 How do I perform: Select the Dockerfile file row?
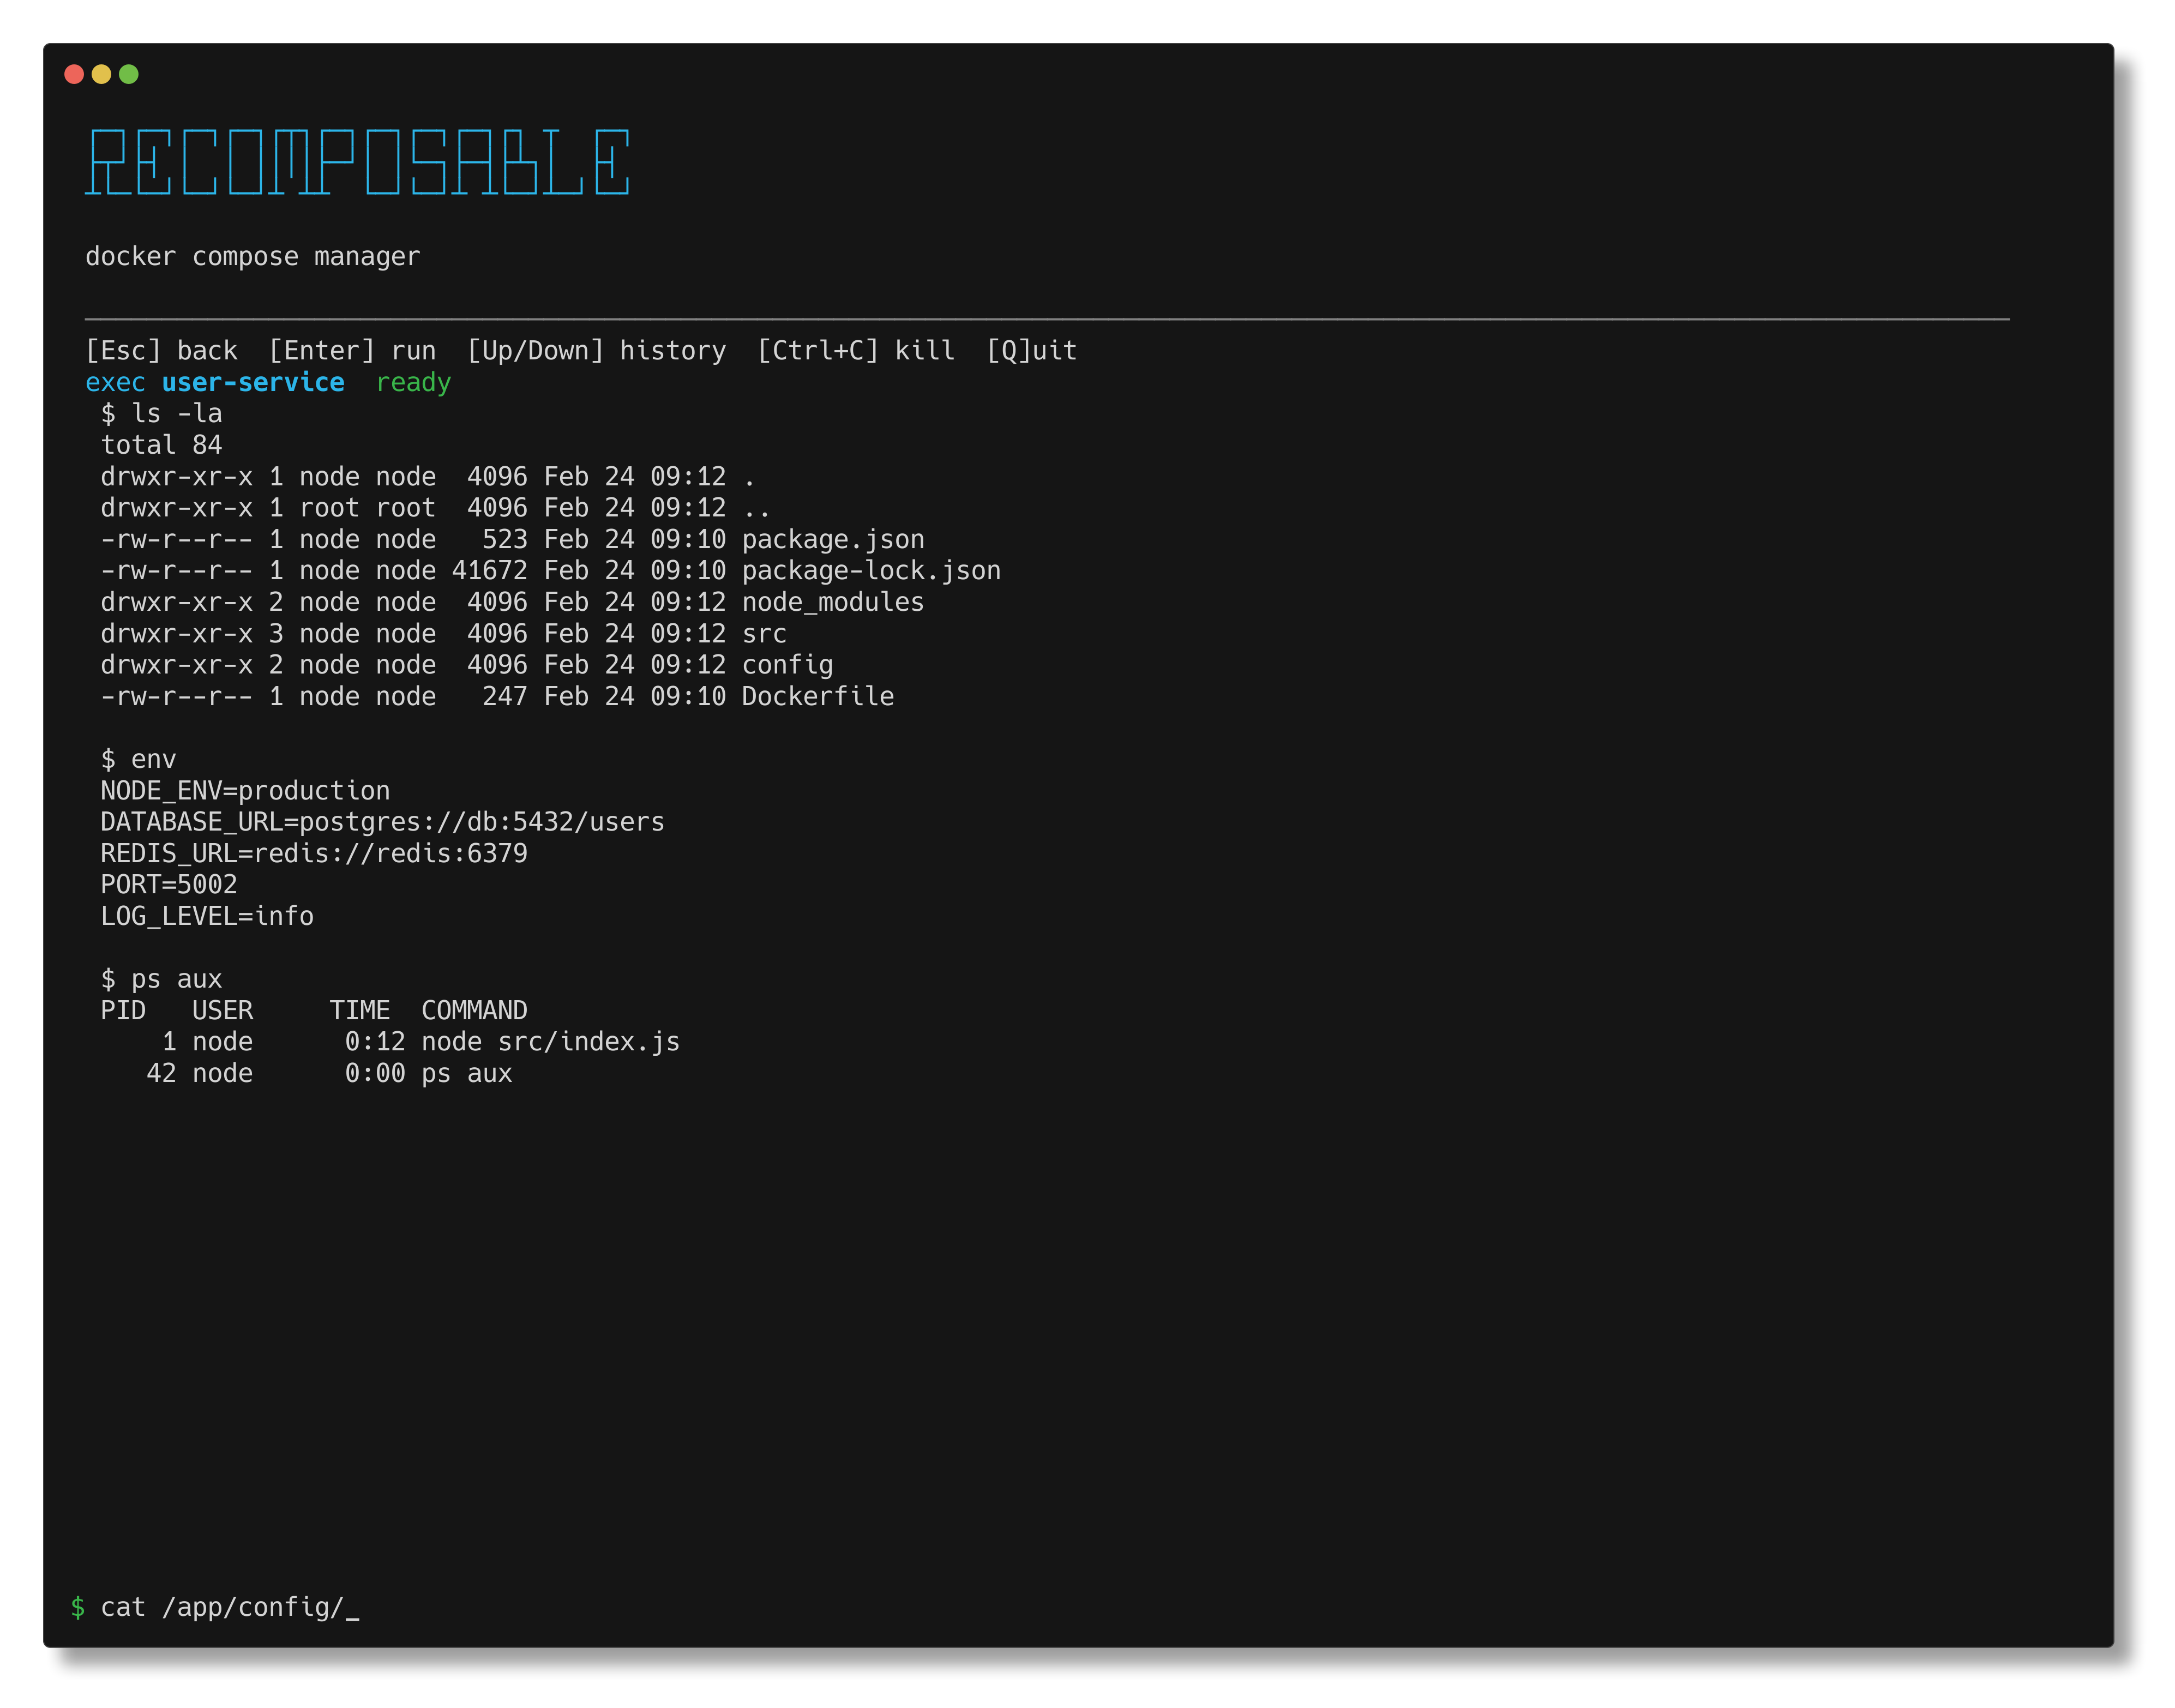point(497,697)
